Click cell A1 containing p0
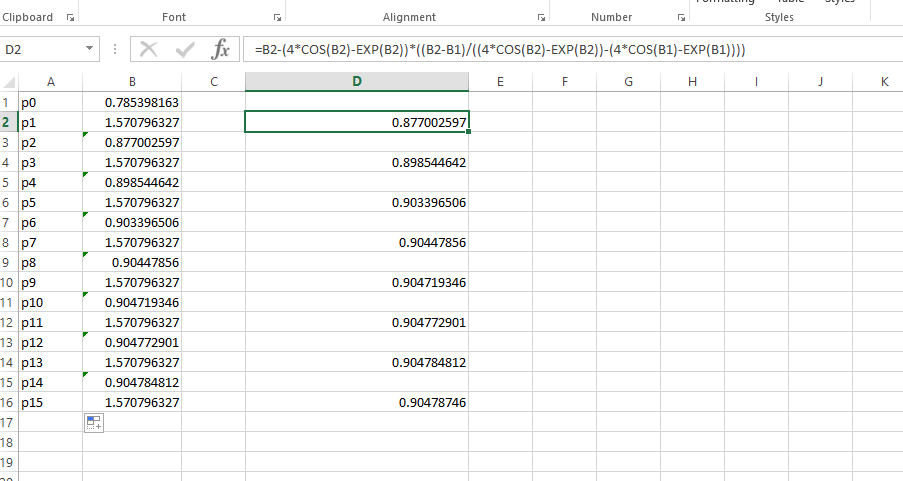The height and width of the screenshot is (481, 903). pyautogui.click(x=50, y=102)
